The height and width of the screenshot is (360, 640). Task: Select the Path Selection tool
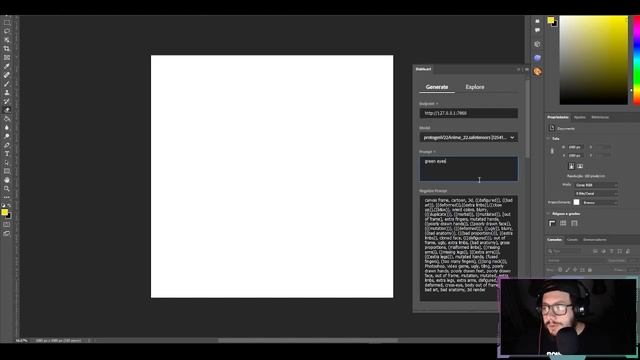[x=7, y=162]
